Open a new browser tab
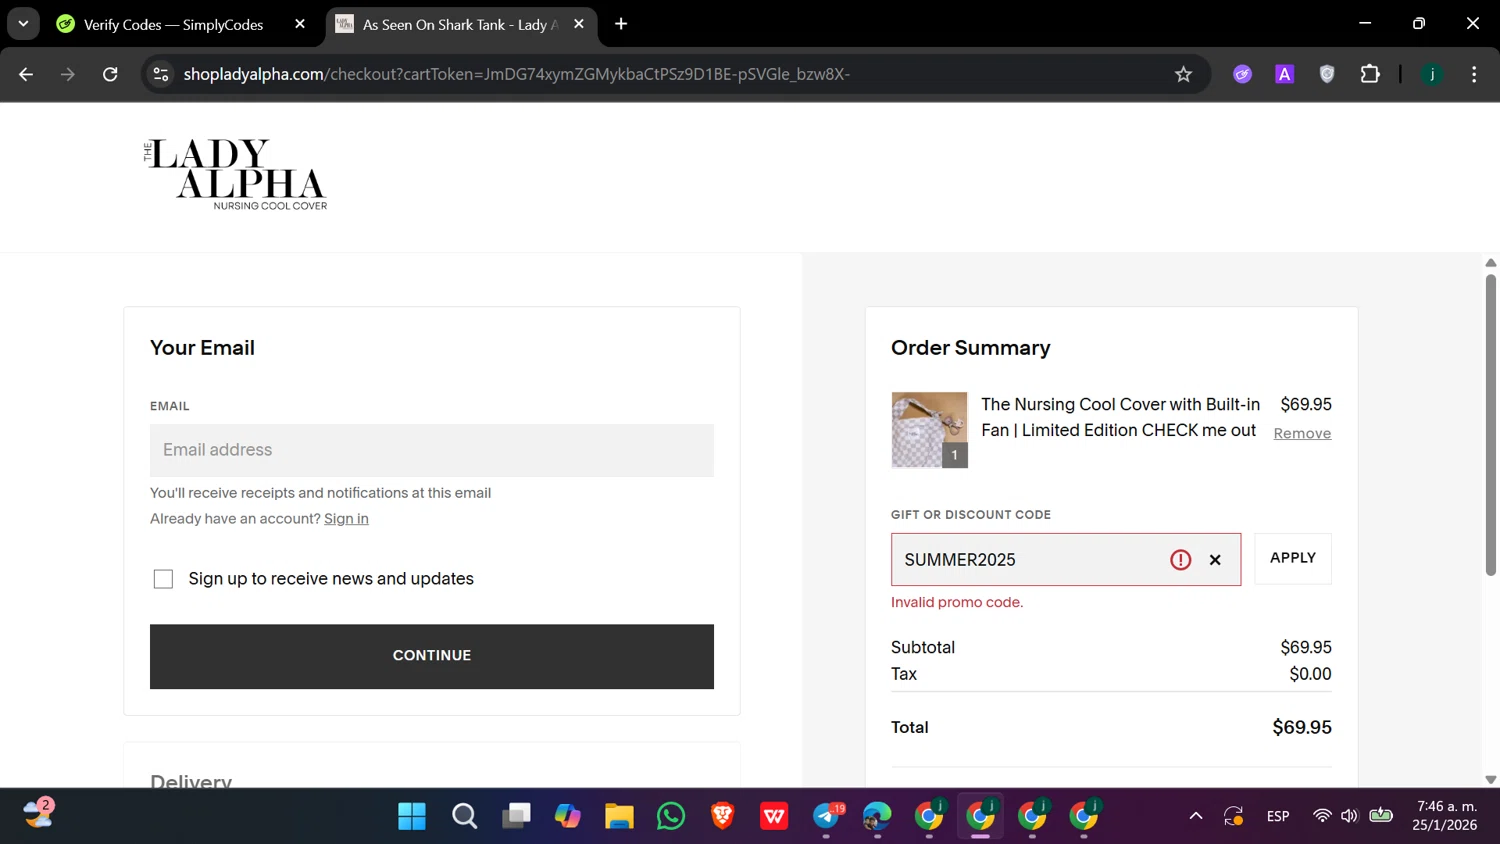 pyautogui.click(x=621, y=24)
